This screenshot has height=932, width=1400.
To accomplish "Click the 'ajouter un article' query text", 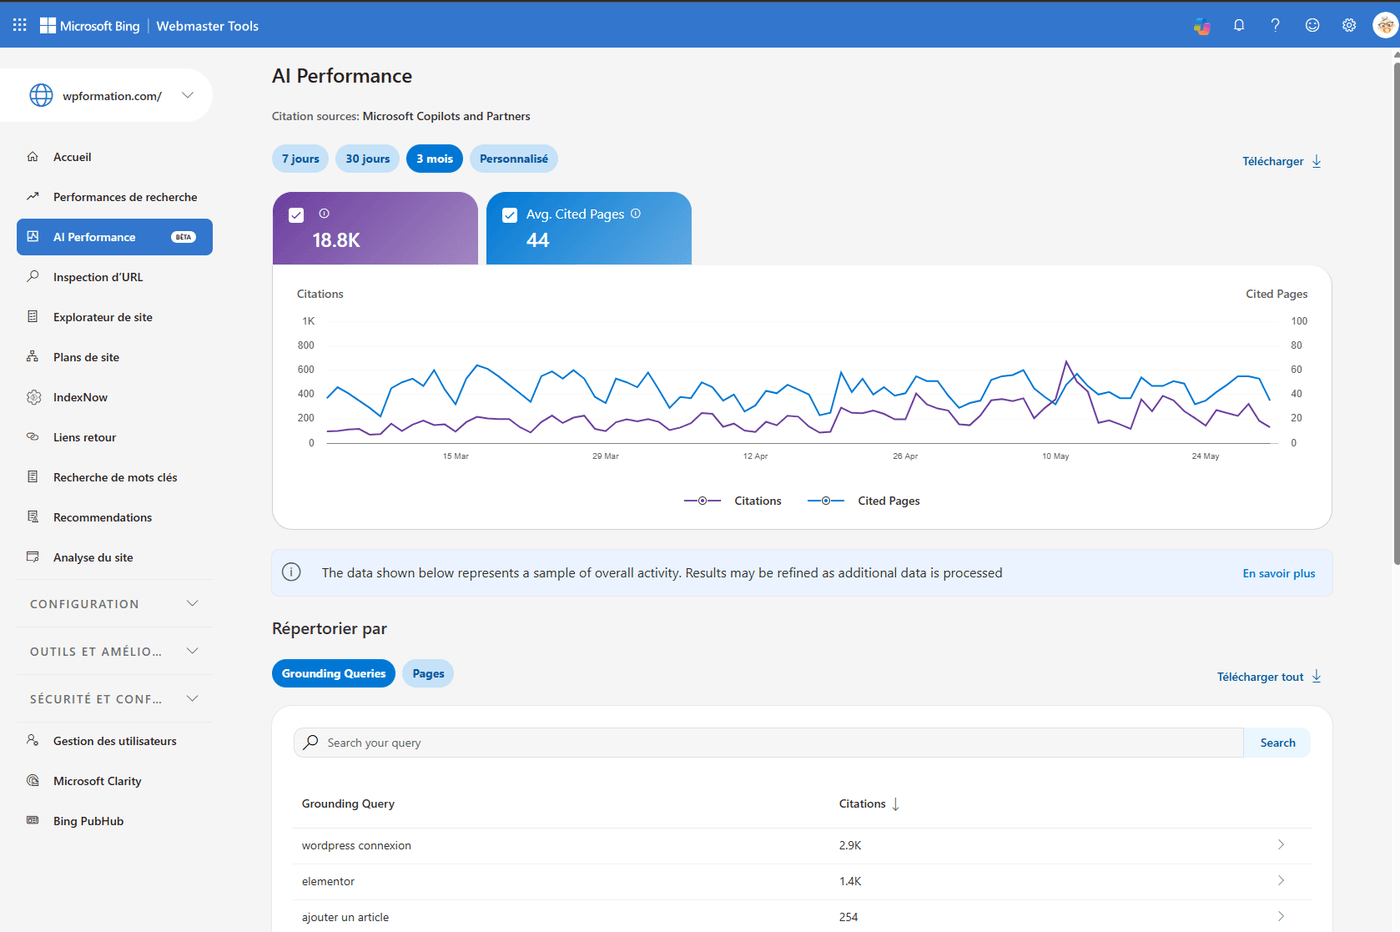I will 345,917.
